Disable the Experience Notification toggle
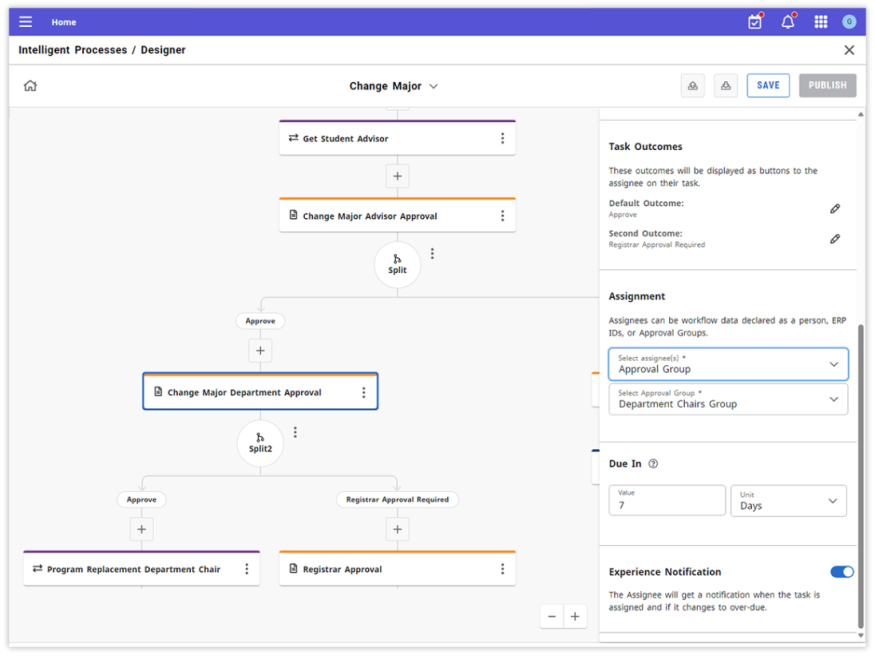The image size is (875, 656). click(x=842, y=572)
